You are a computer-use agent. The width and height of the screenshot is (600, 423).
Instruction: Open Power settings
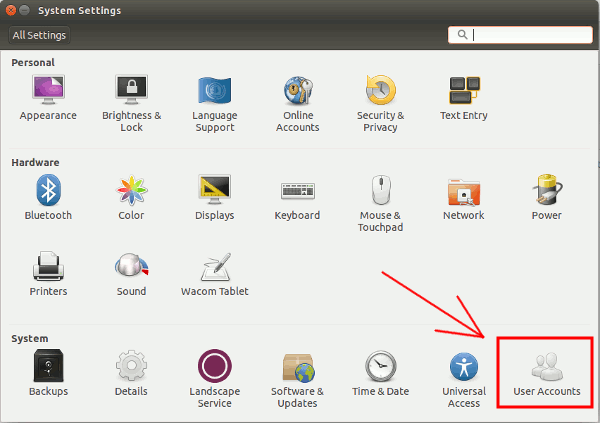point(547,197)
